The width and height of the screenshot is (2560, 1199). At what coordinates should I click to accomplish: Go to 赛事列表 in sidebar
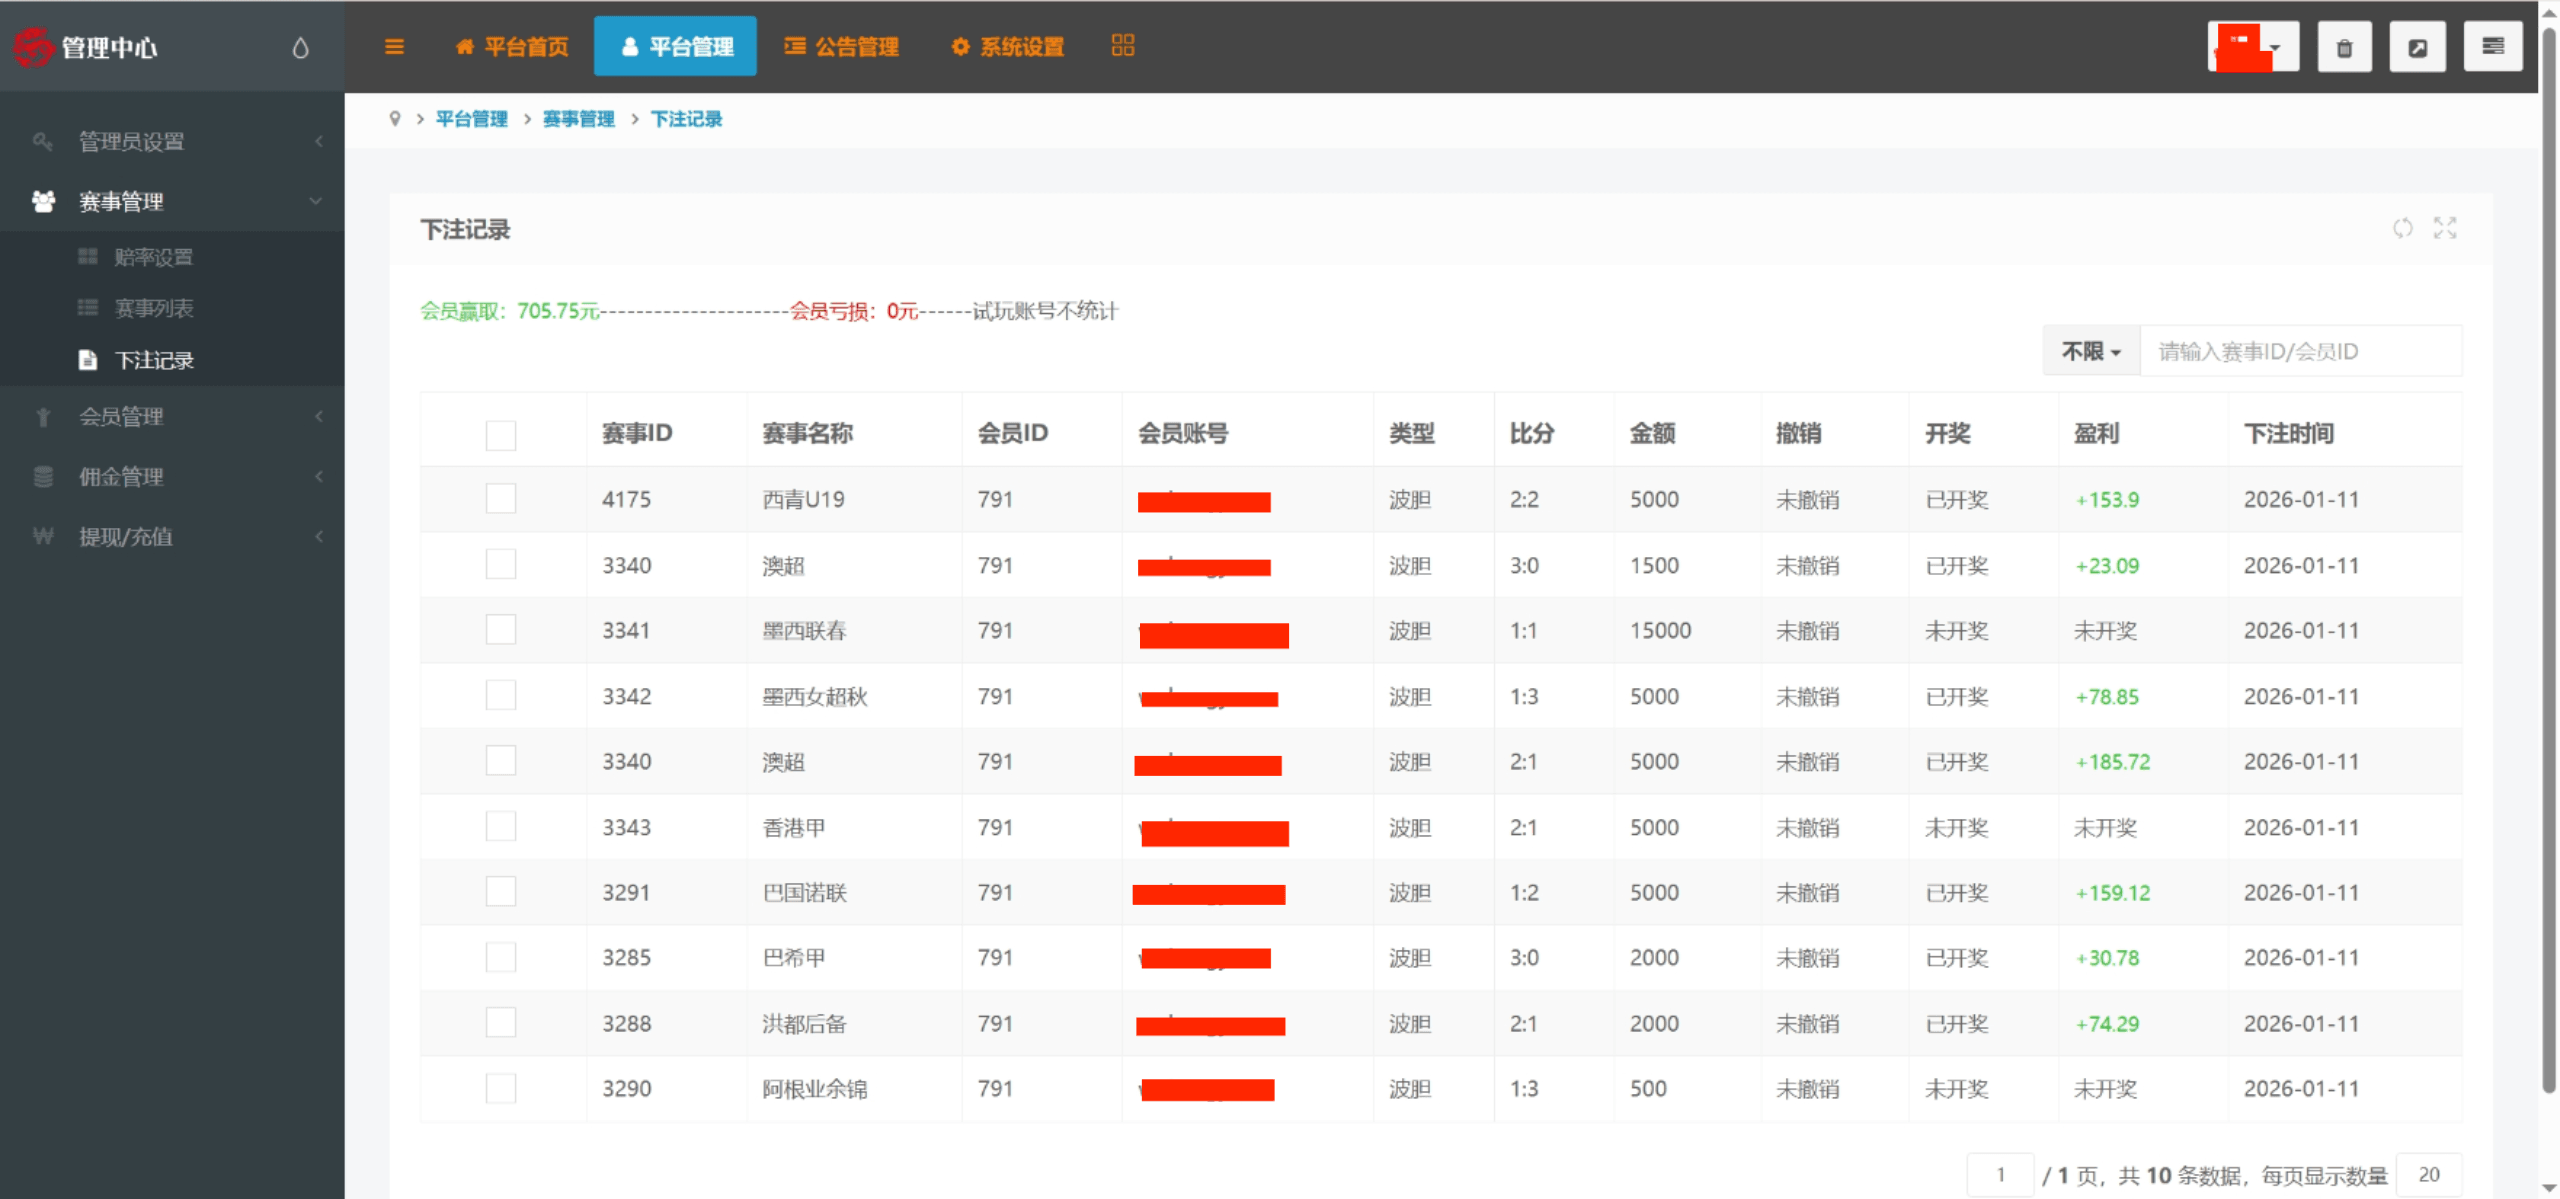point(153,308)
